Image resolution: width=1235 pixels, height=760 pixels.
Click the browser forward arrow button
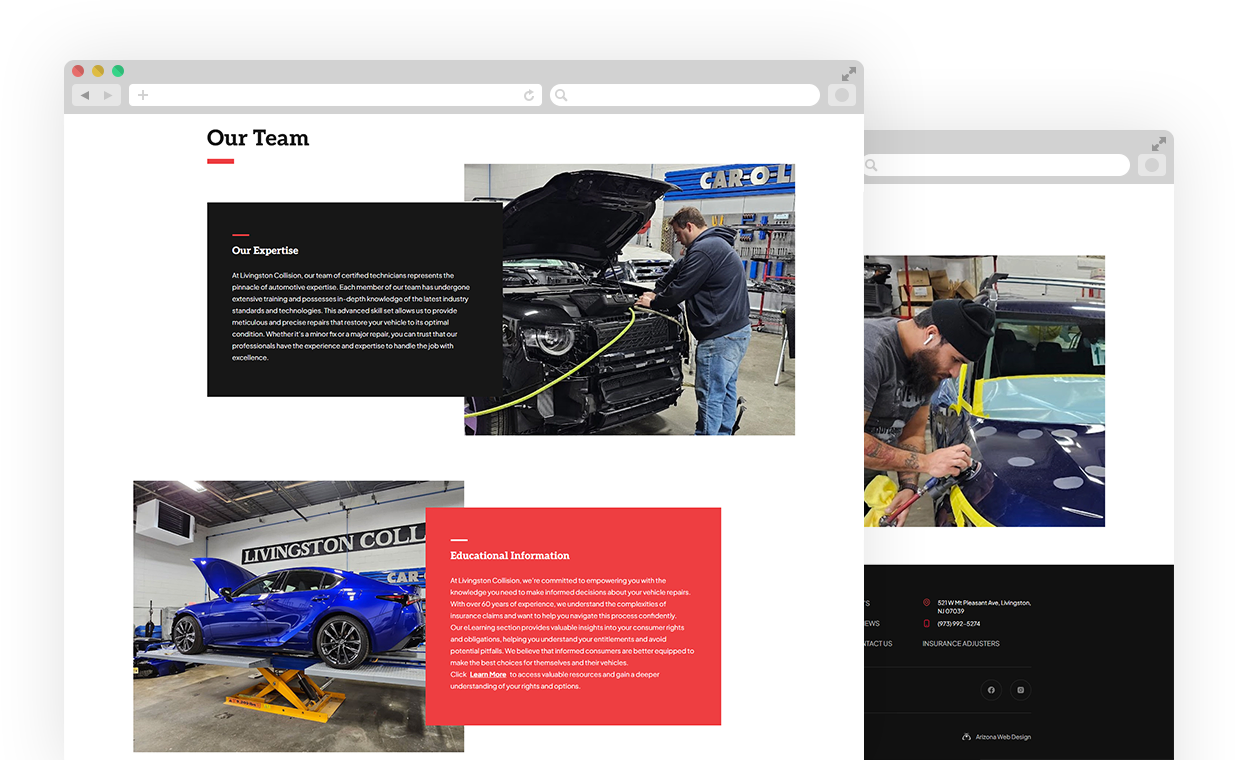tap(108, 95)
